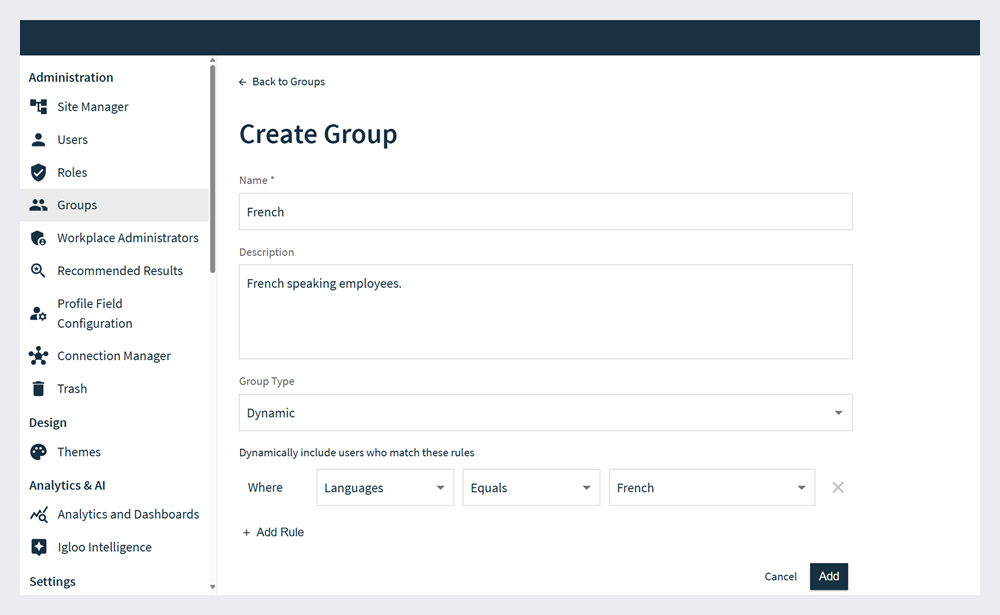Viewport: 1000px width, 615px height.
Task: Click the Profile Field Configuration icon
Action: (x=38, y=313)
